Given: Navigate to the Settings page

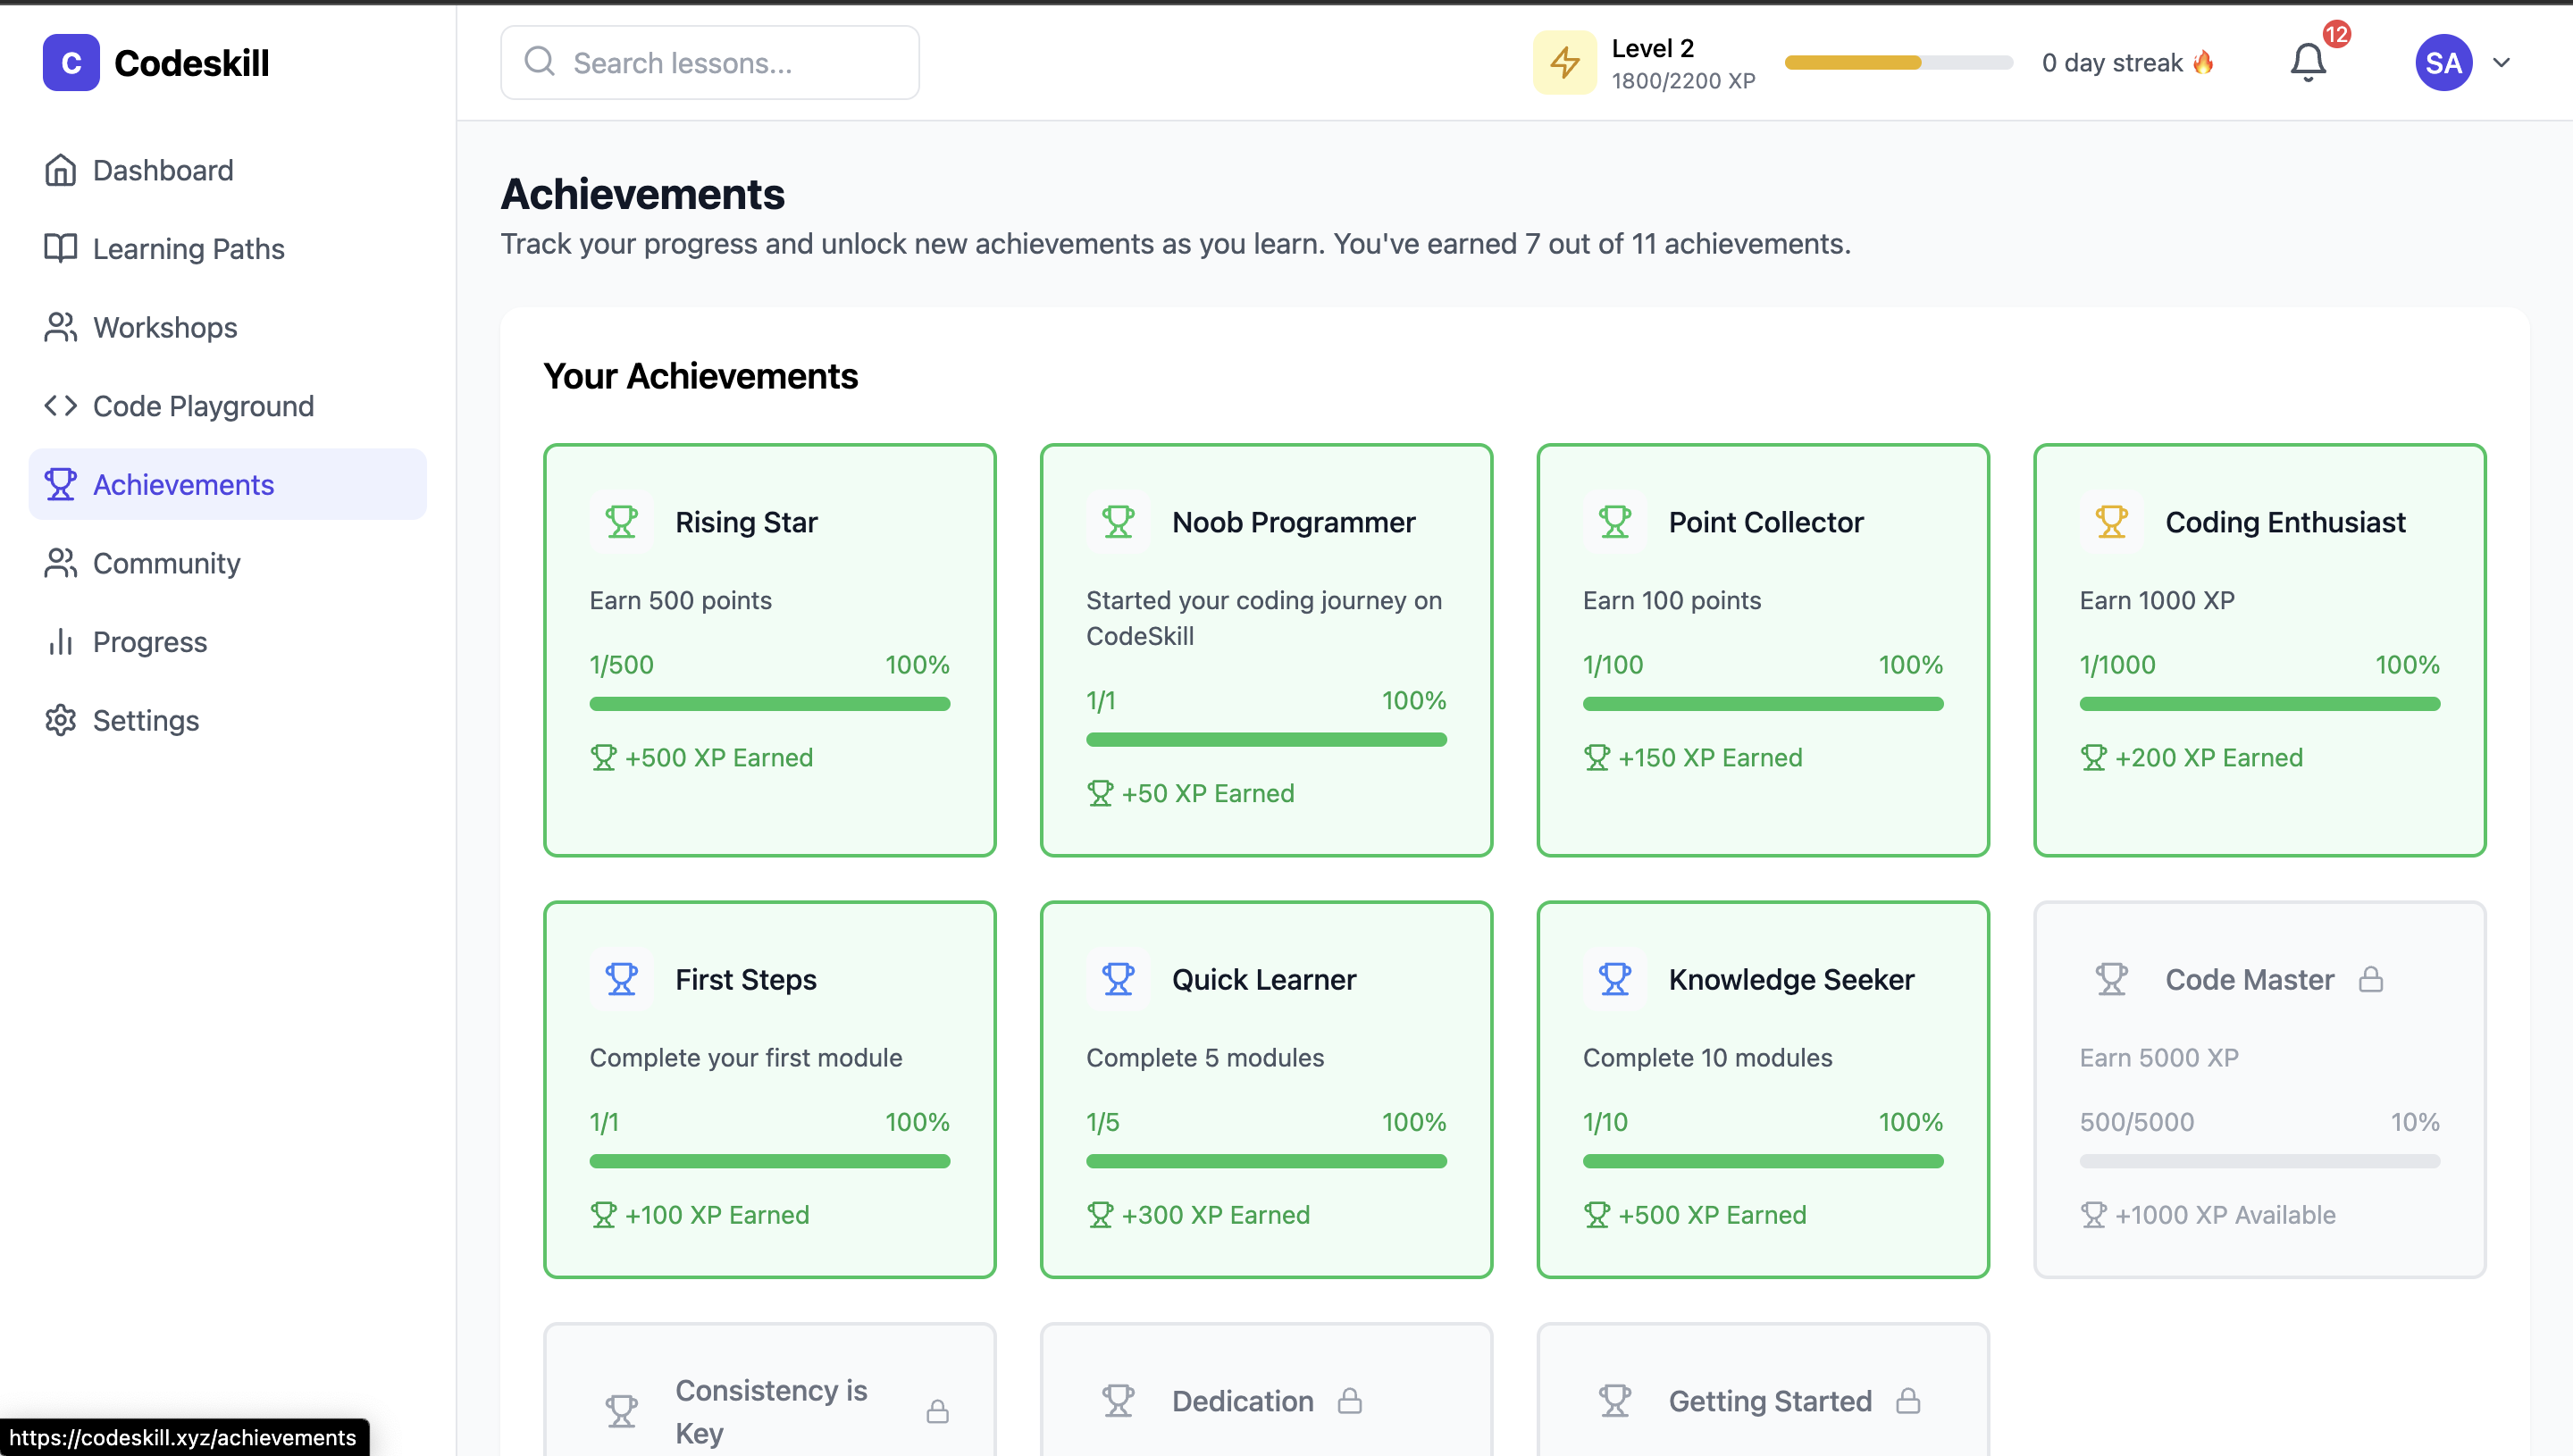Looking at the screenshot, I should 145,720.
